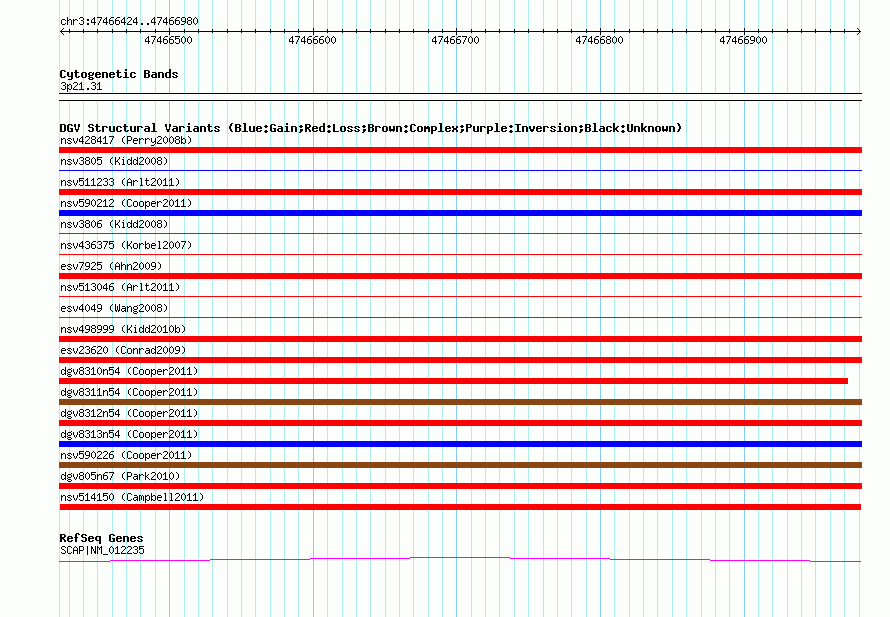Click the nsv436375 (Korbel2007) label
This screenshot has height=617, width=890.
tap(126, 245)
